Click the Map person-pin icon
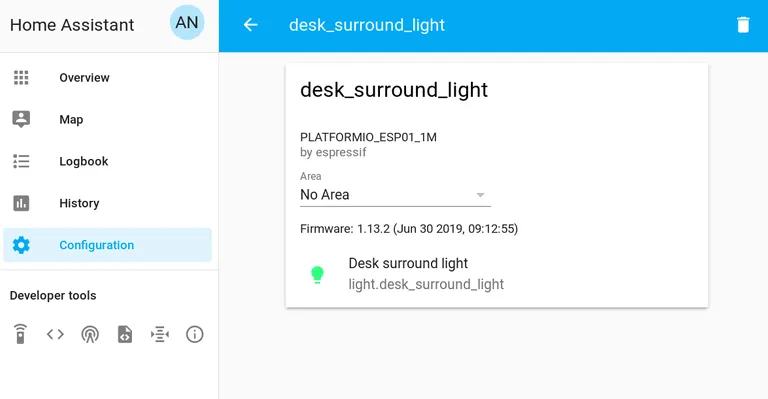This screenshot has height=399, width=768. point(21,119)
